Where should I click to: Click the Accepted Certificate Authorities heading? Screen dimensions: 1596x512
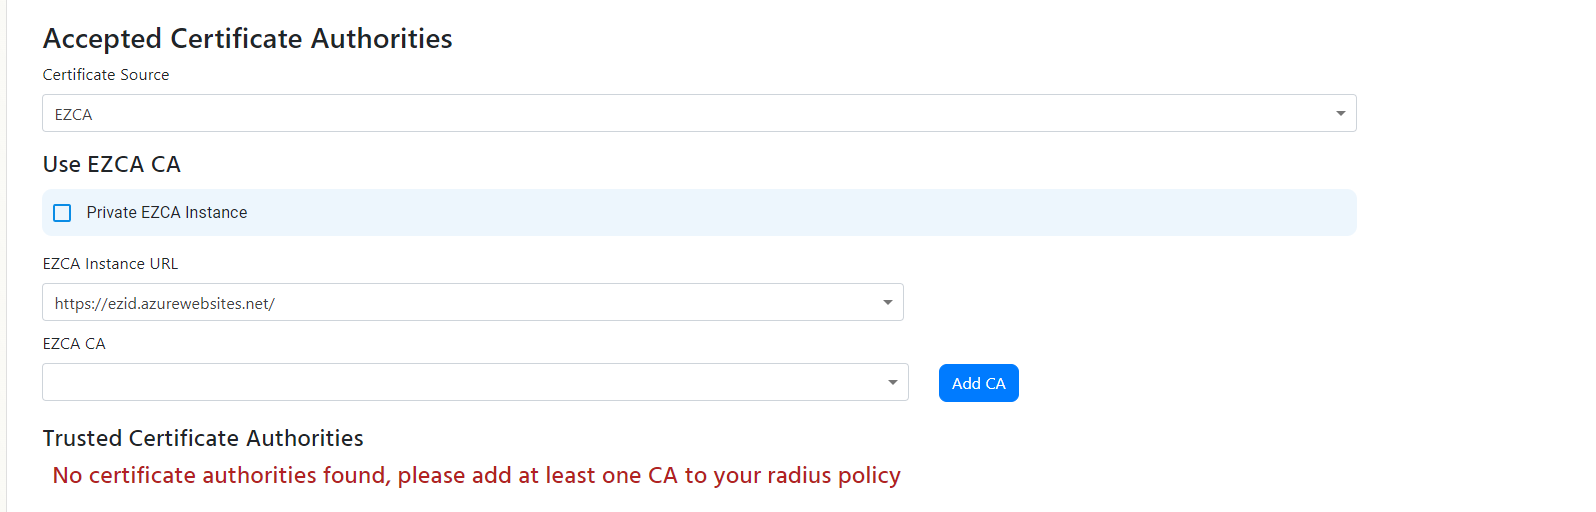[247, 38]
